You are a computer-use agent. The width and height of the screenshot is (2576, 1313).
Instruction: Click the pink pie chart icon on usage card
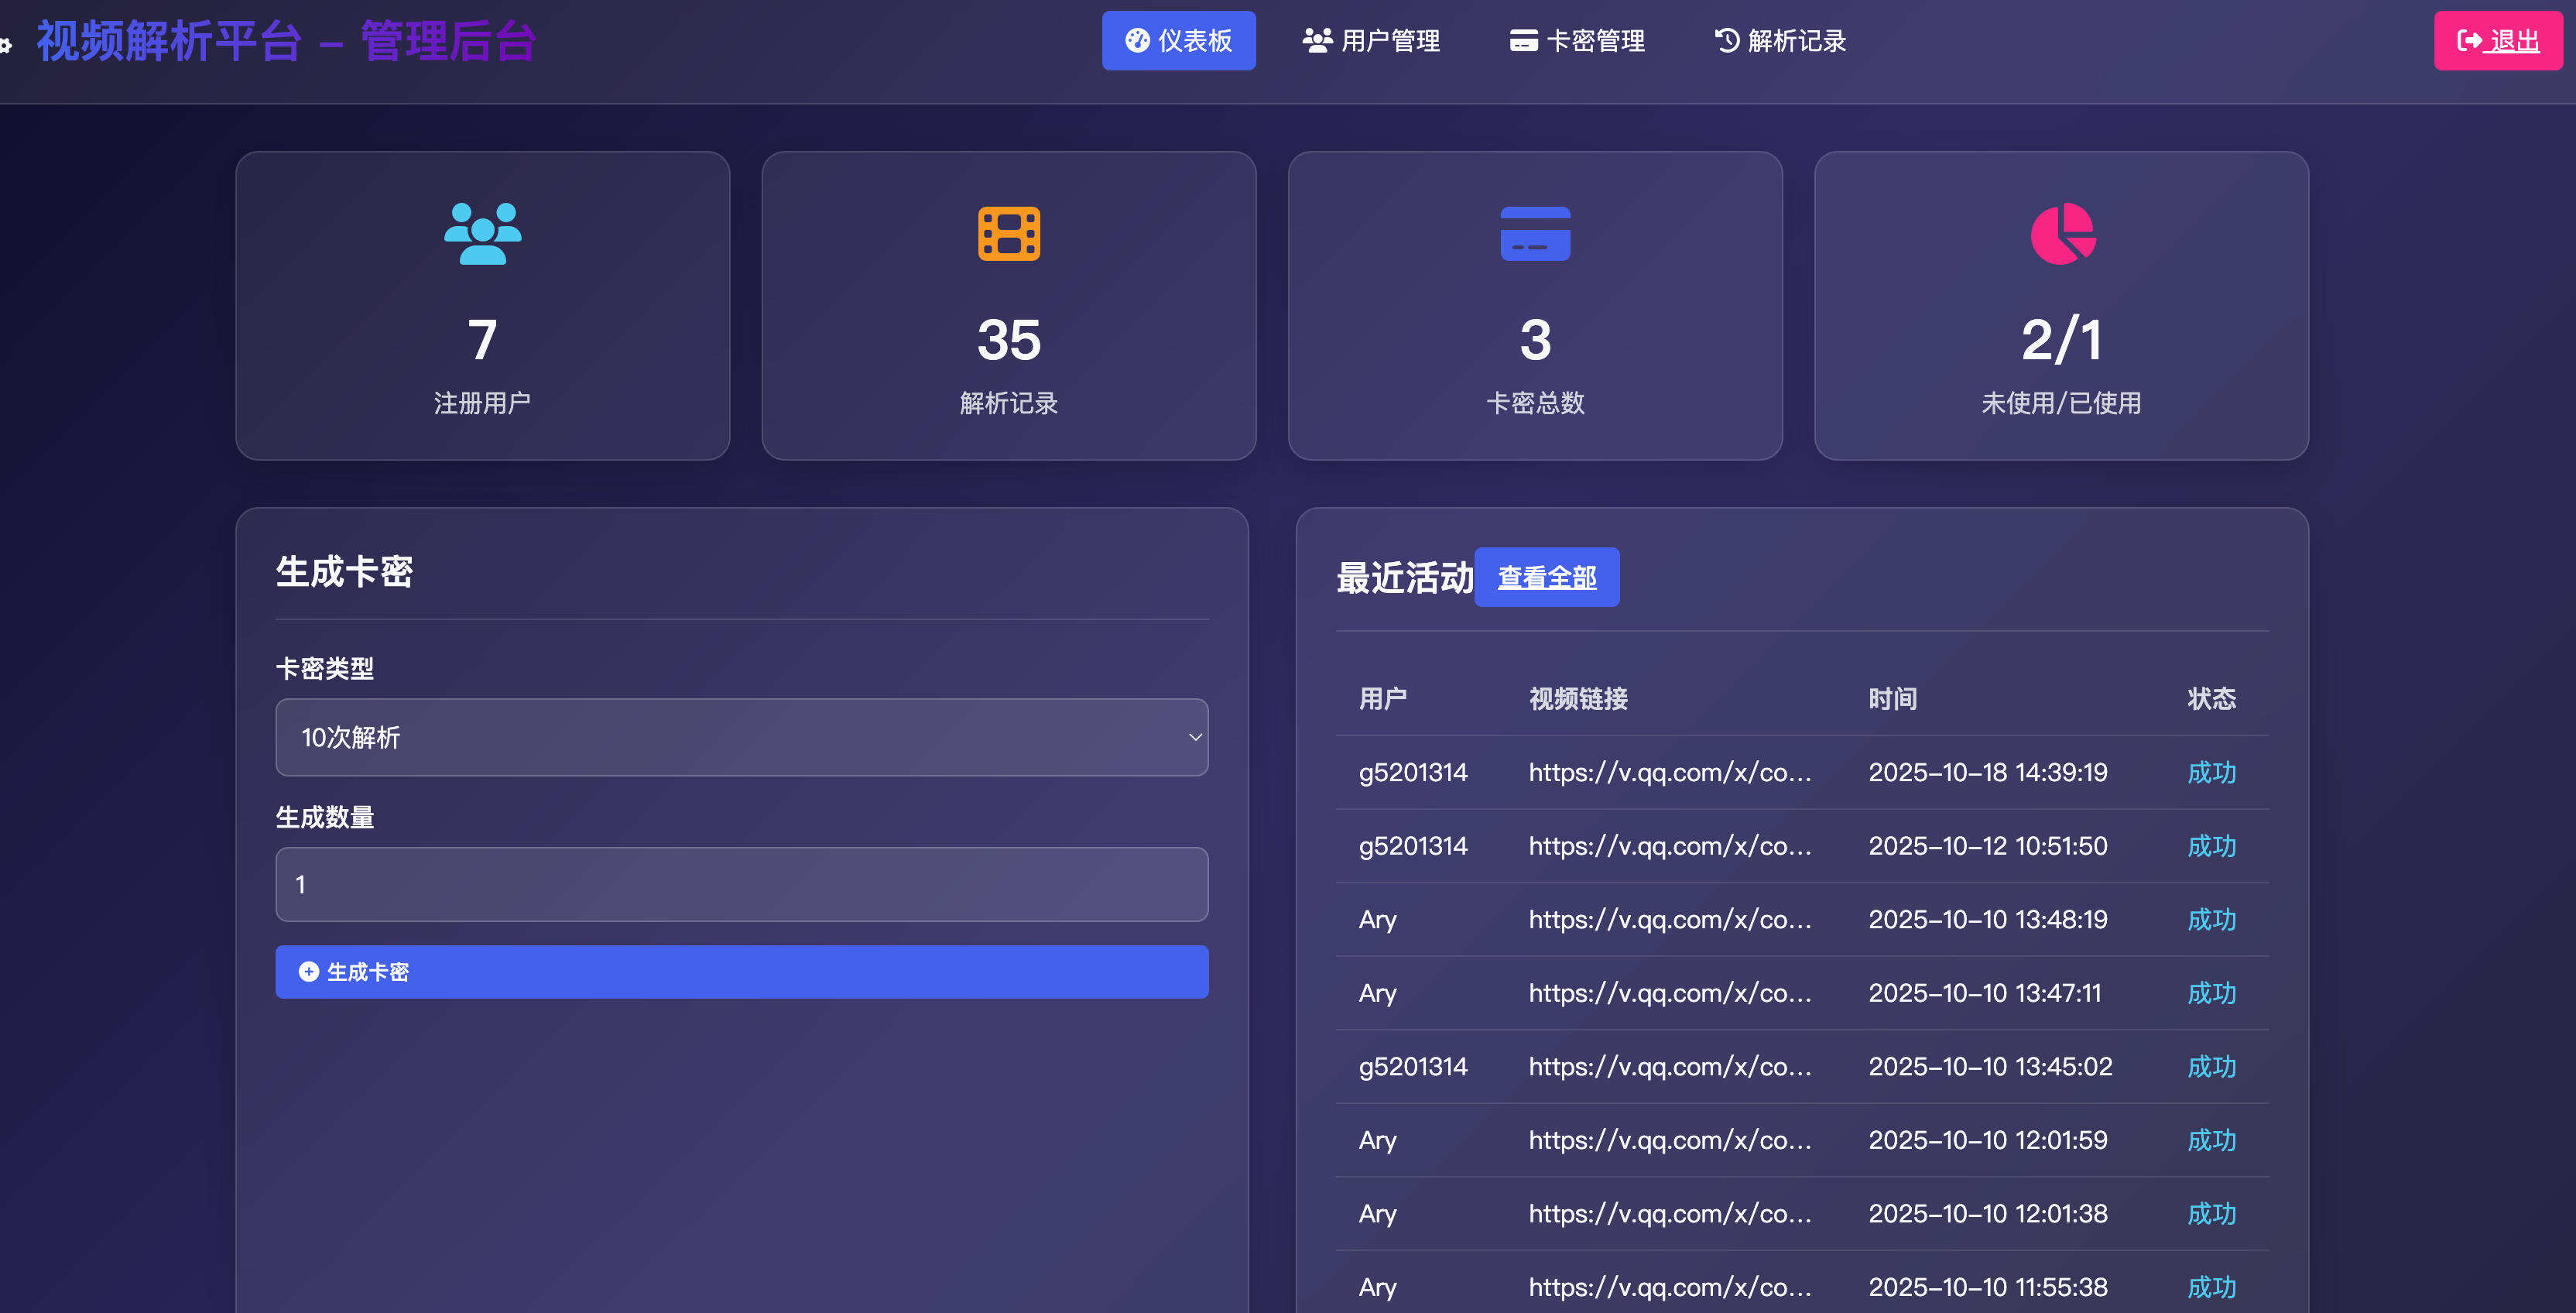point(2062,234)
